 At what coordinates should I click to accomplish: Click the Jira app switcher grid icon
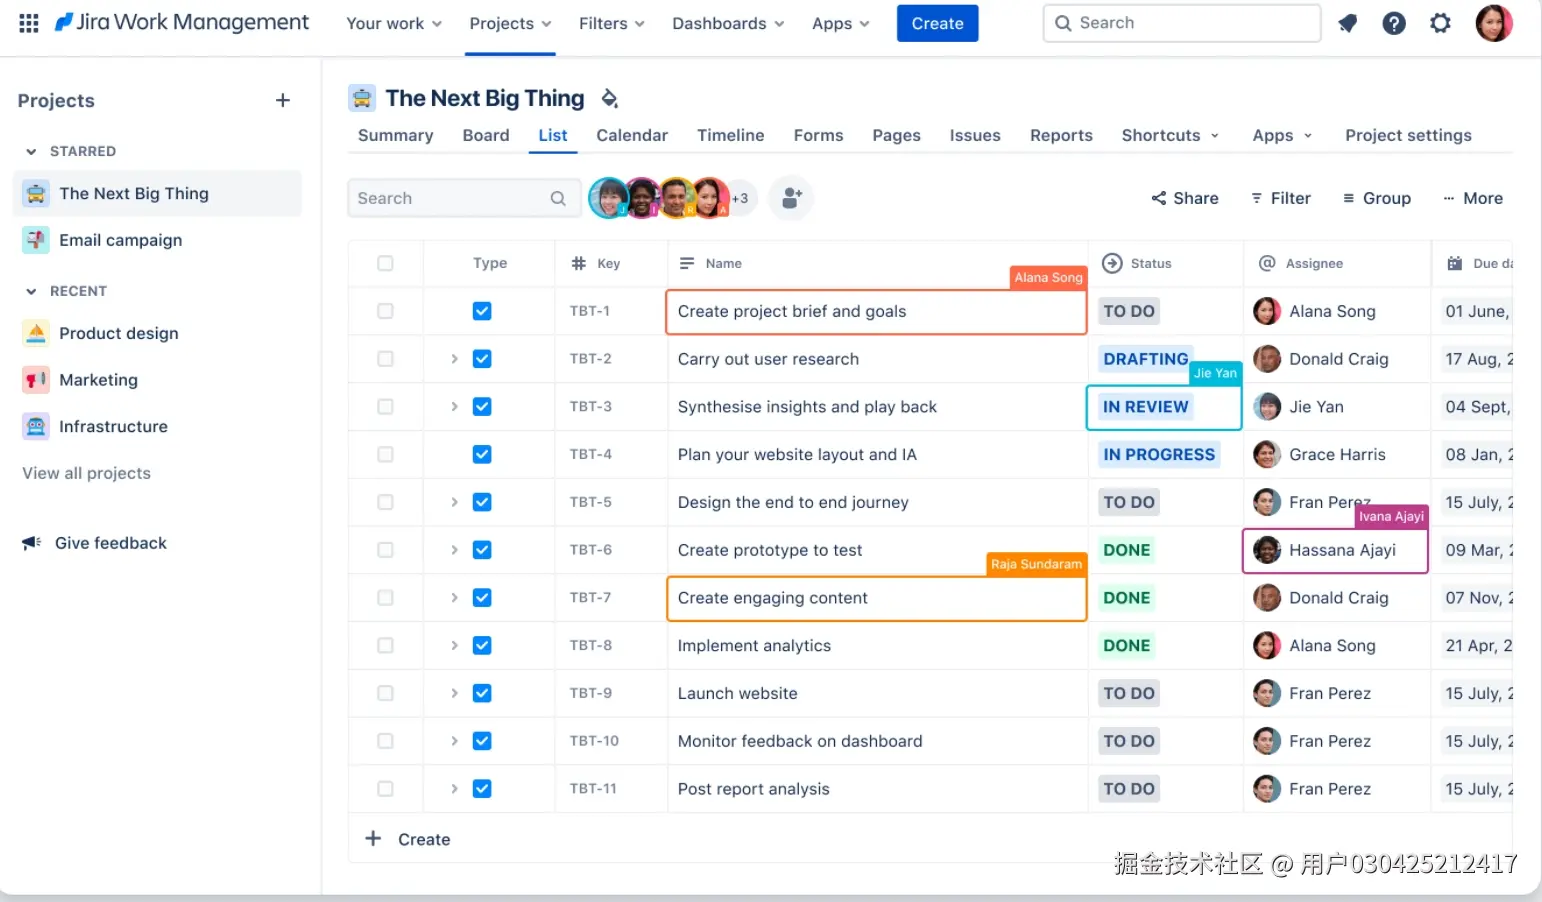pyautogui.click(x=27, y=22)
